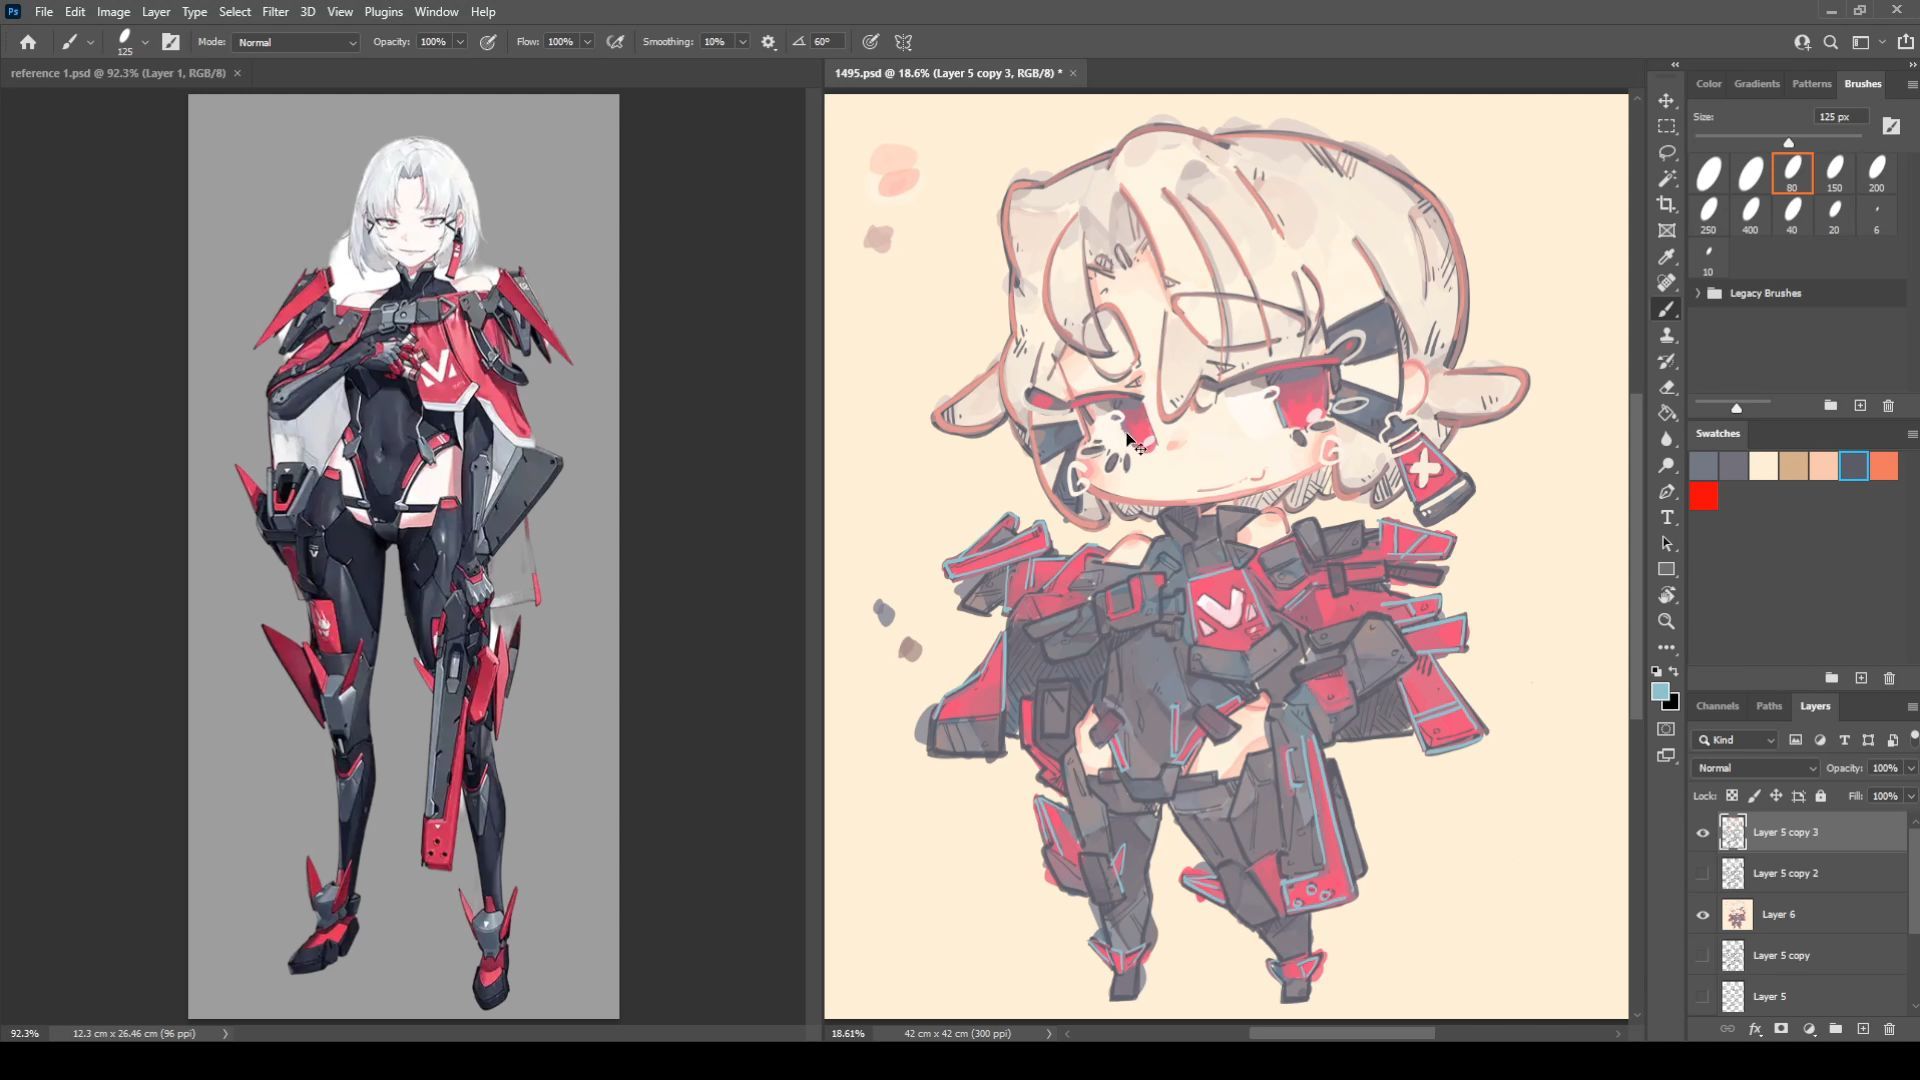Click the search icon in options bar
Image resolution: width=1920 pixels, height=1080 pixels.
tap(1831, 42)
